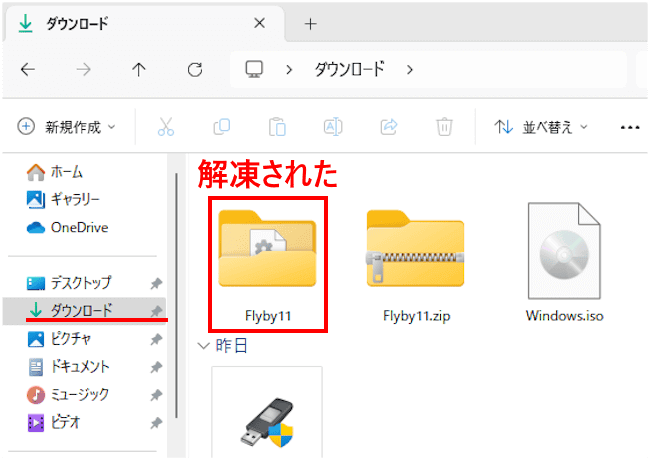Click the Share icon in toolbar

[388, 127]
